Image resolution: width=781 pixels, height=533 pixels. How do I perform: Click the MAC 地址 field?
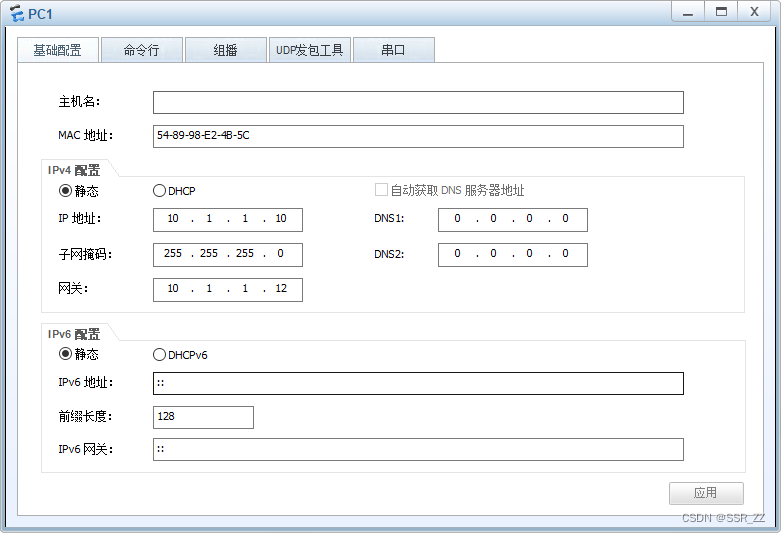418,136
